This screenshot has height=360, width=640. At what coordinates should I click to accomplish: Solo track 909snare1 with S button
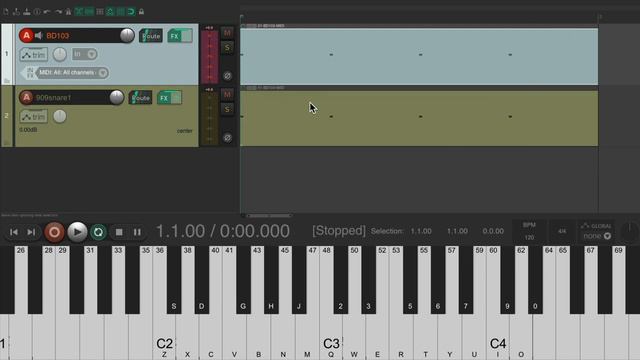pyautogui.click(x=227, y=109)
